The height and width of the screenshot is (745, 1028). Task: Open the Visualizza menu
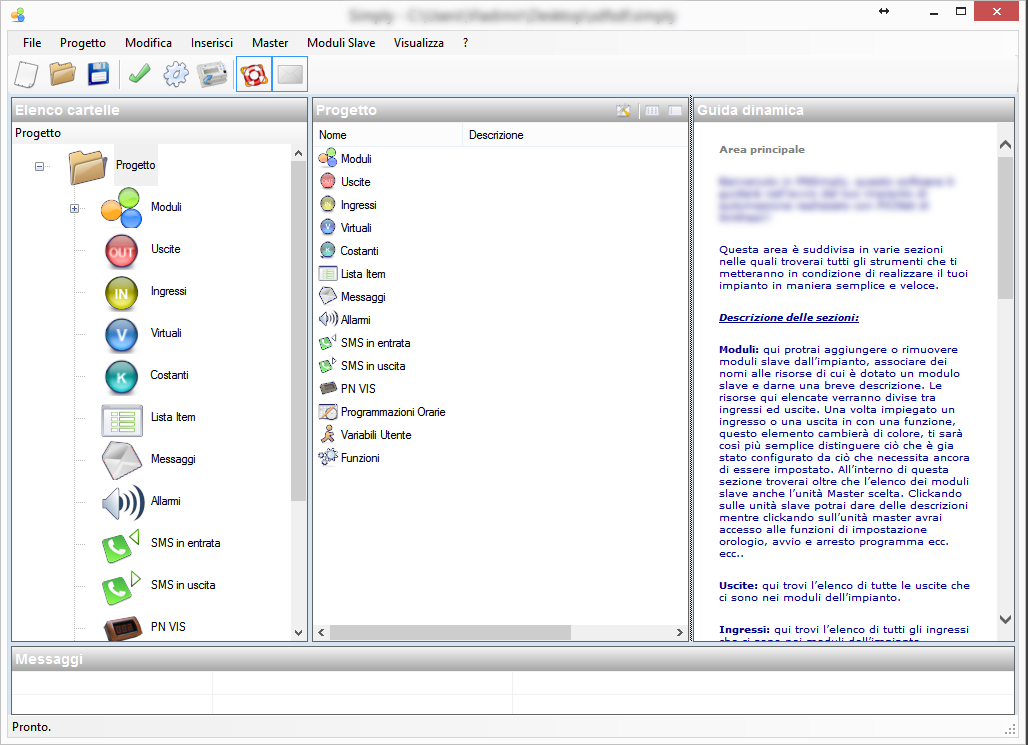[418, 43]
